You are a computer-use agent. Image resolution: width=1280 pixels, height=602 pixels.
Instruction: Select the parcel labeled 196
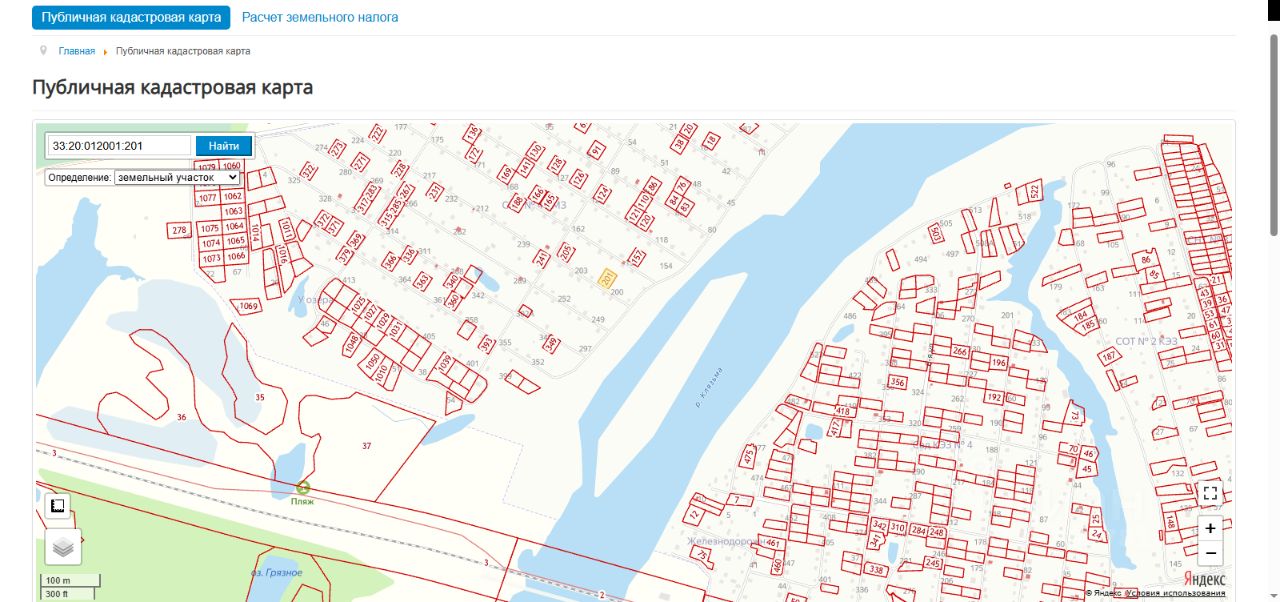[998, 363]
